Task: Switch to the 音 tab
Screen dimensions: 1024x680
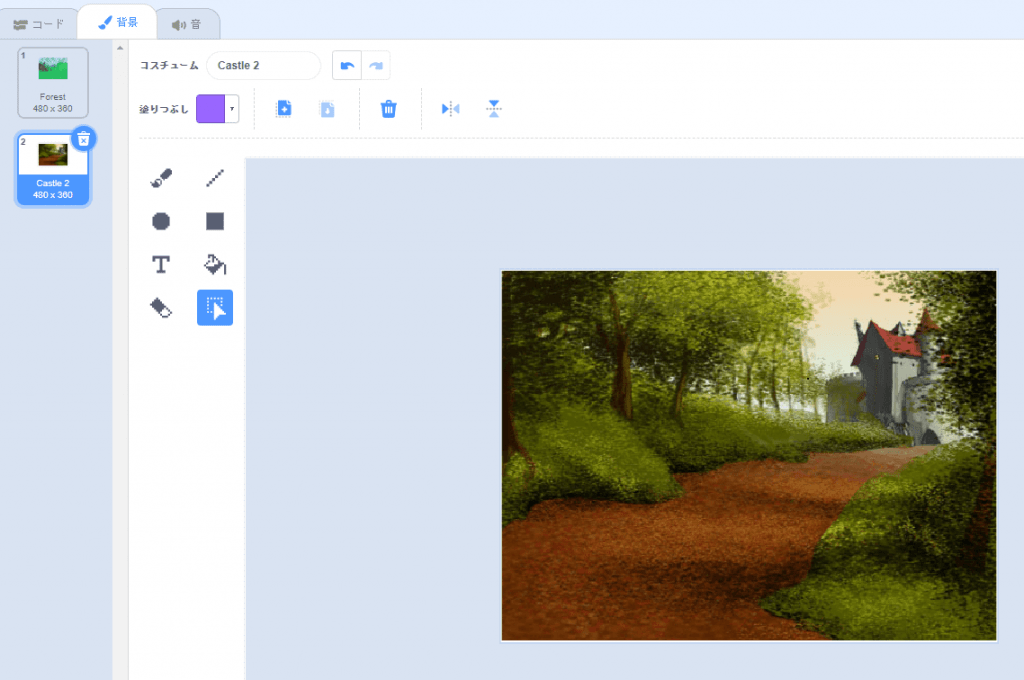Action: (187, 24)
